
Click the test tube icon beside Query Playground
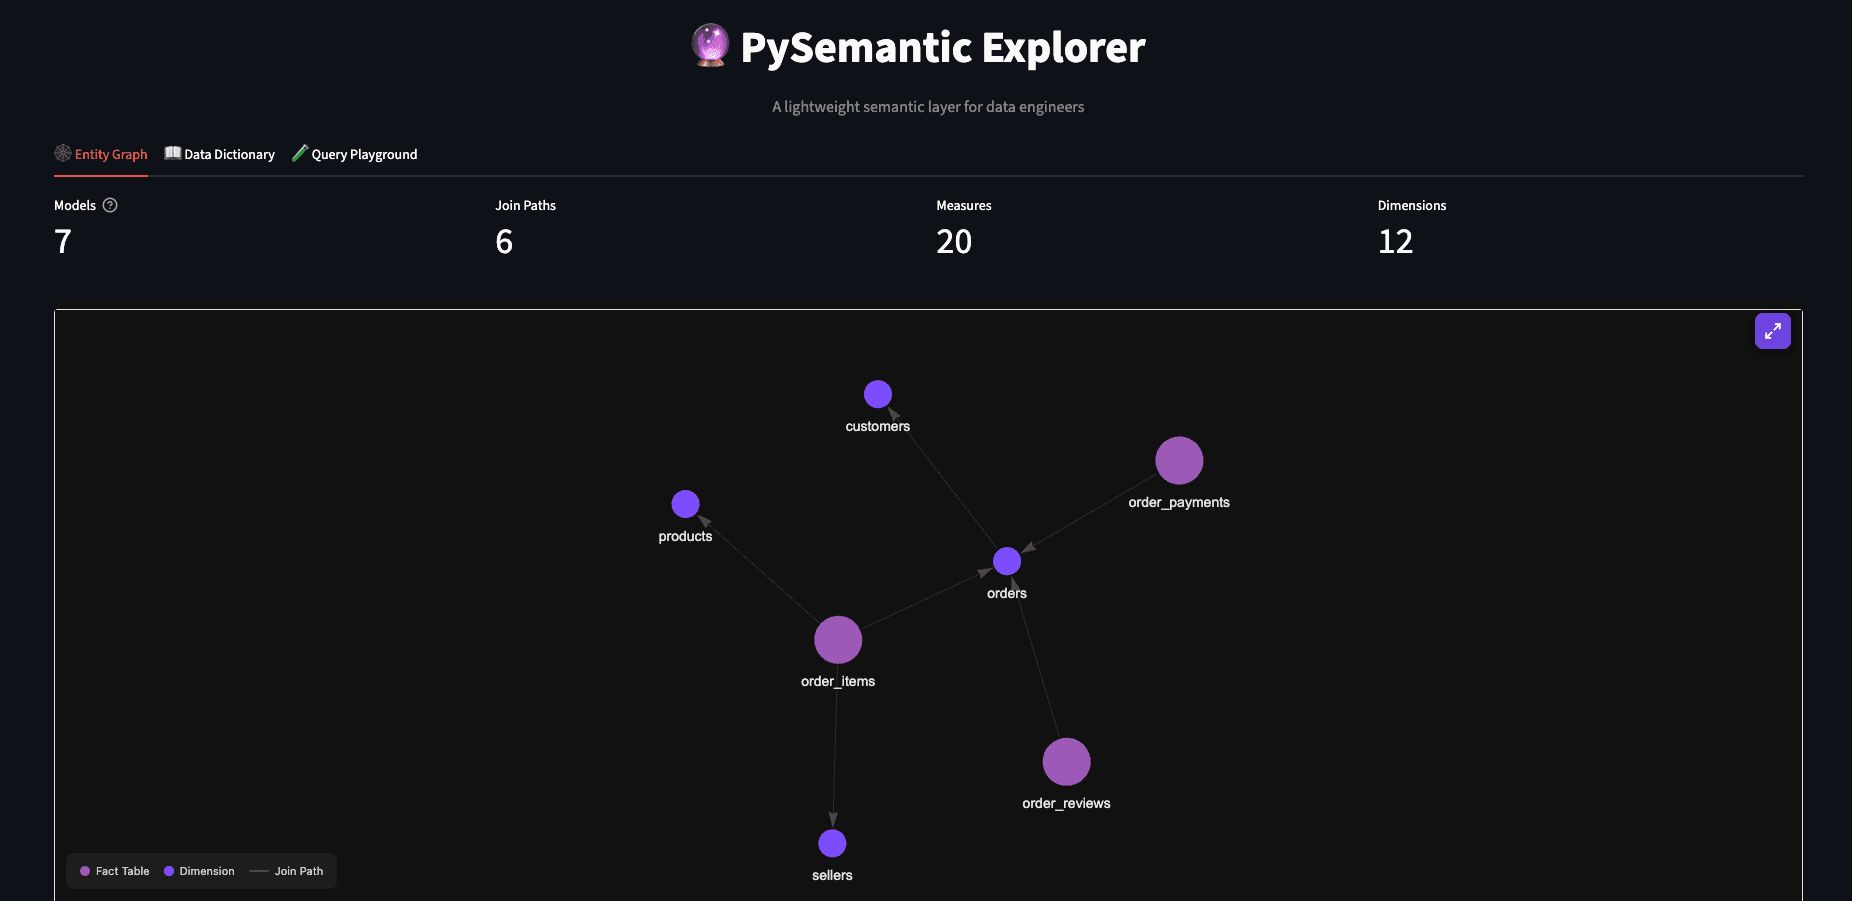[299, 153]
